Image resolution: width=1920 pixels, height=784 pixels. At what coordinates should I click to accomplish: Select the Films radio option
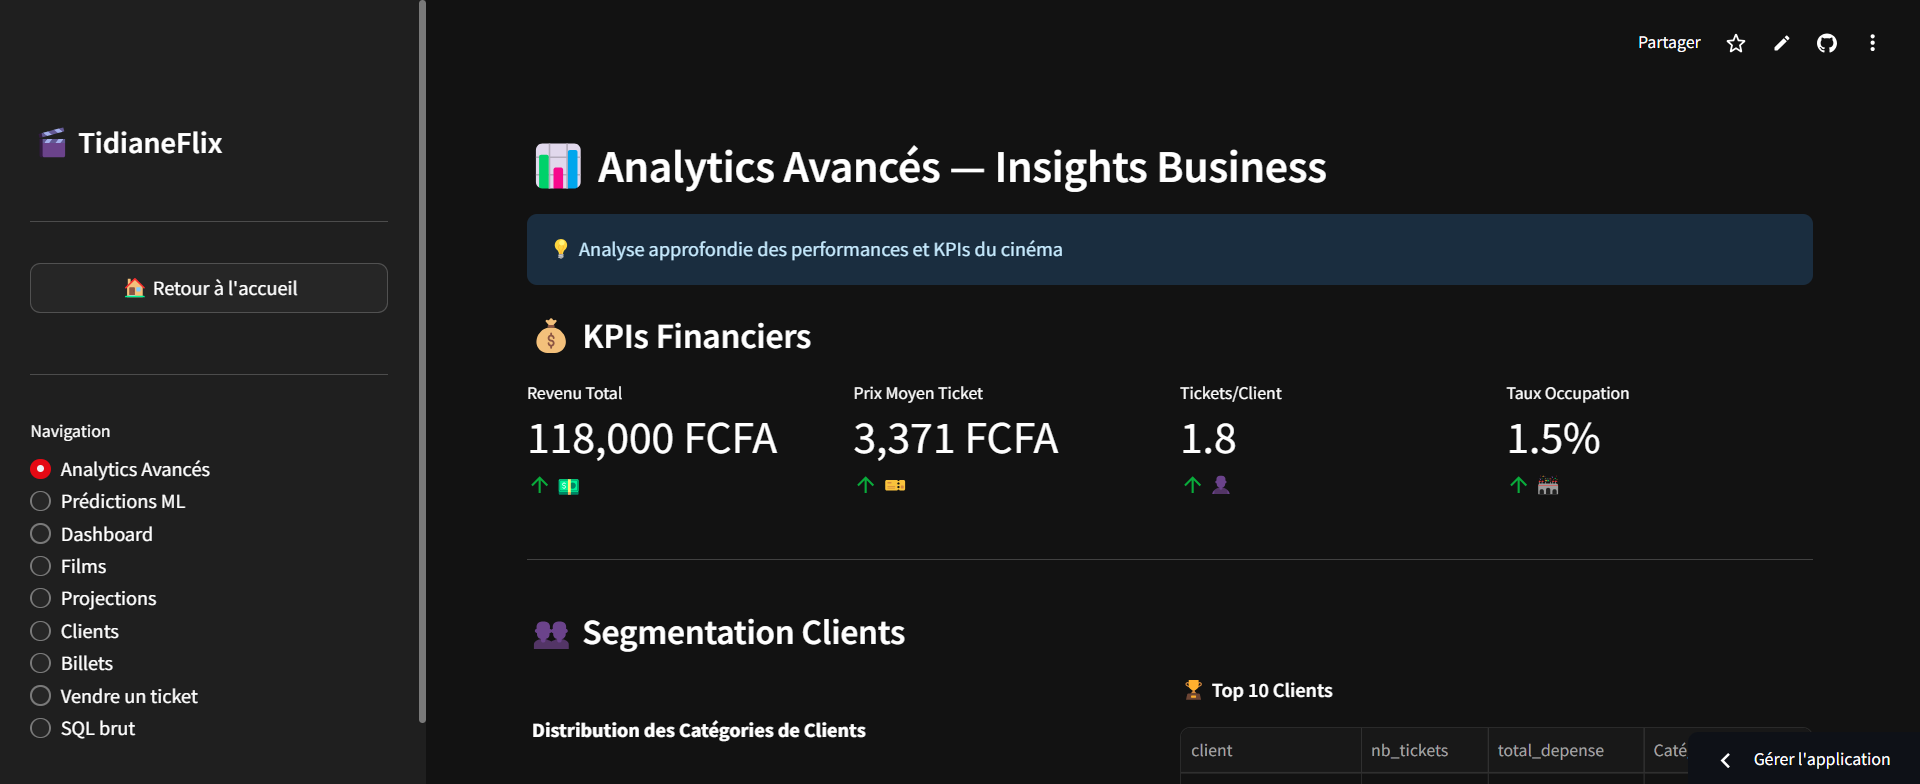(x=41, y=566)
